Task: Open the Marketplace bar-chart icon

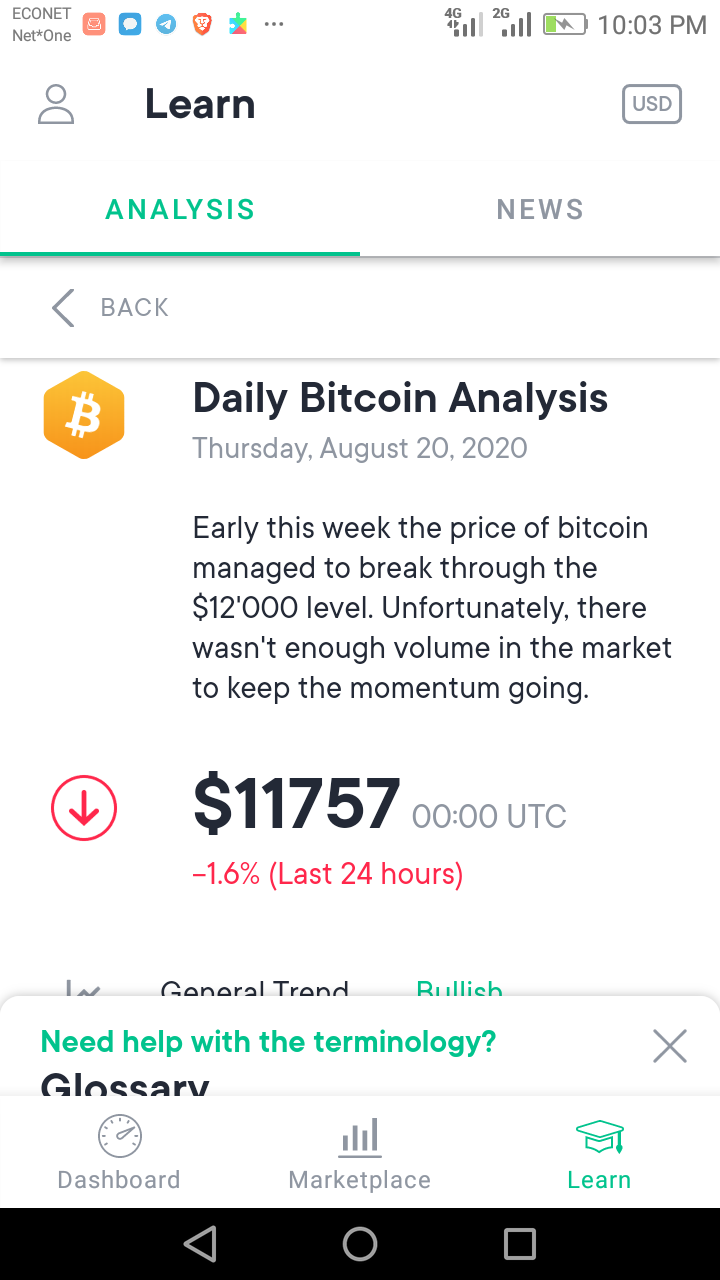Action: click(360, 1136)
